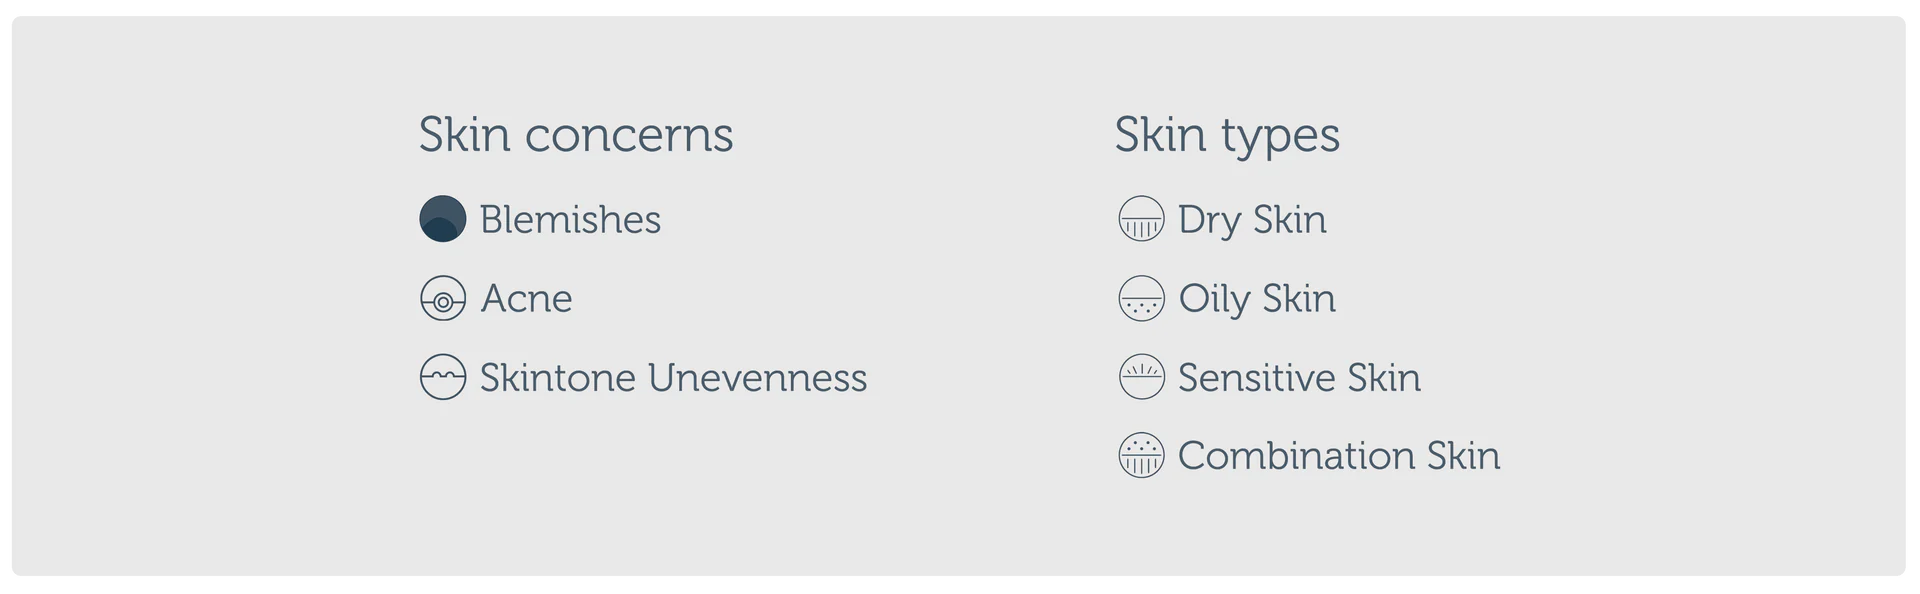Click the Skintone Unevenness wave icon
This screenshot has width=1920, height=594.
(442, 377)
